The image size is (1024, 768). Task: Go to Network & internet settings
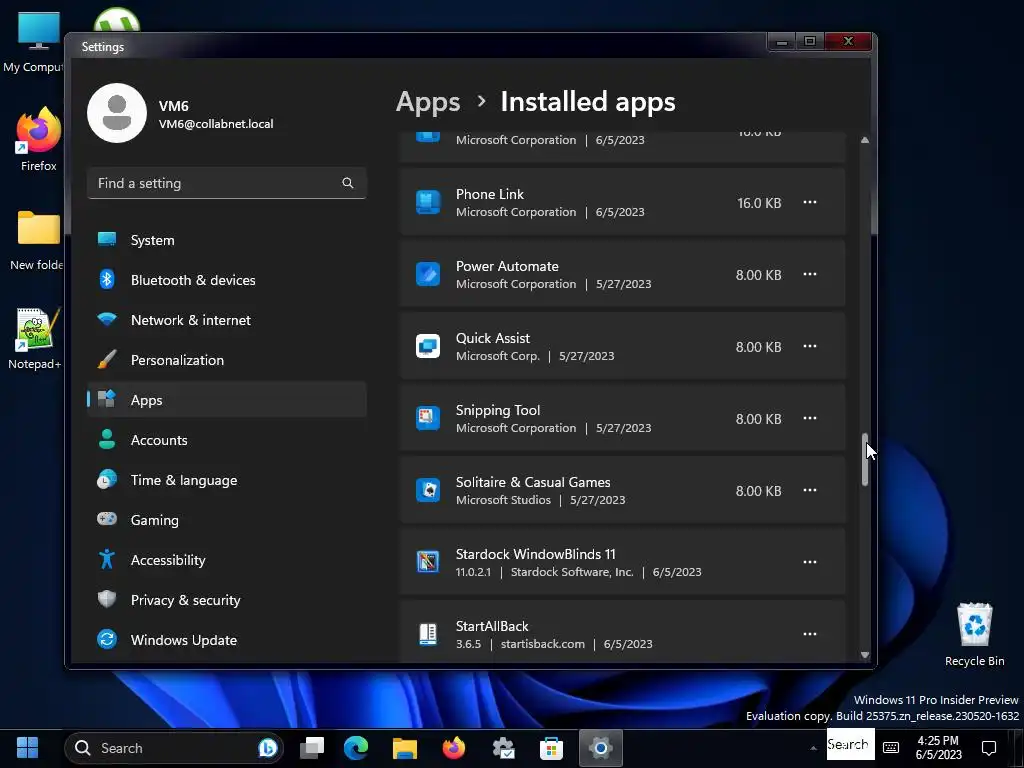[227, 320]
